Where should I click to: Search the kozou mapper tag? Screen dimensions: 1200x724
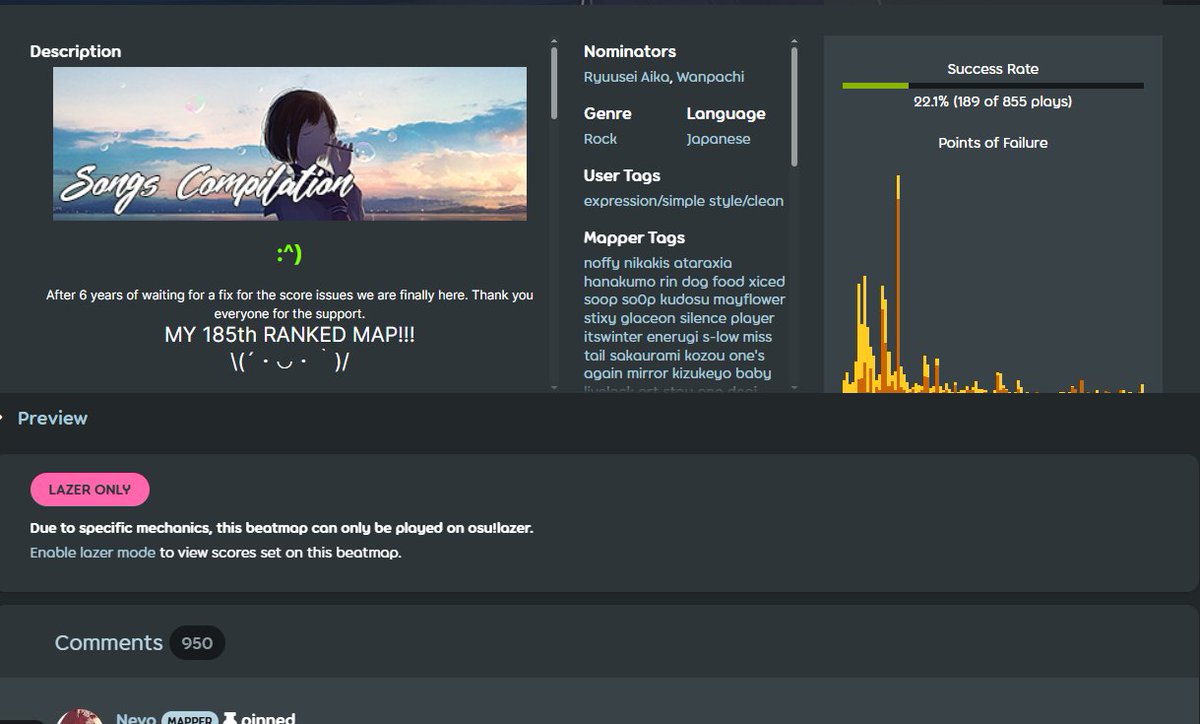[x=706, y=356]
